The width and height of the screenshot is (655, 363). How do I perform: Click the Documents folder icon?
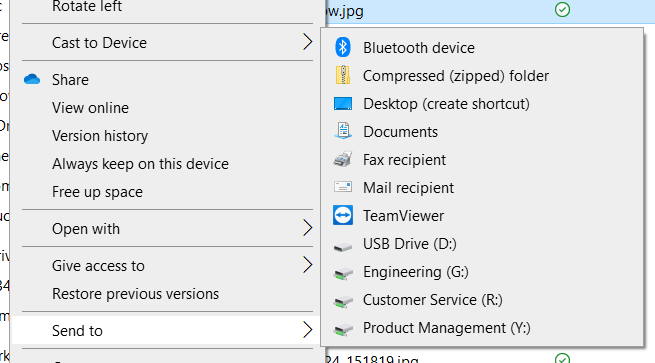(343, 131)
